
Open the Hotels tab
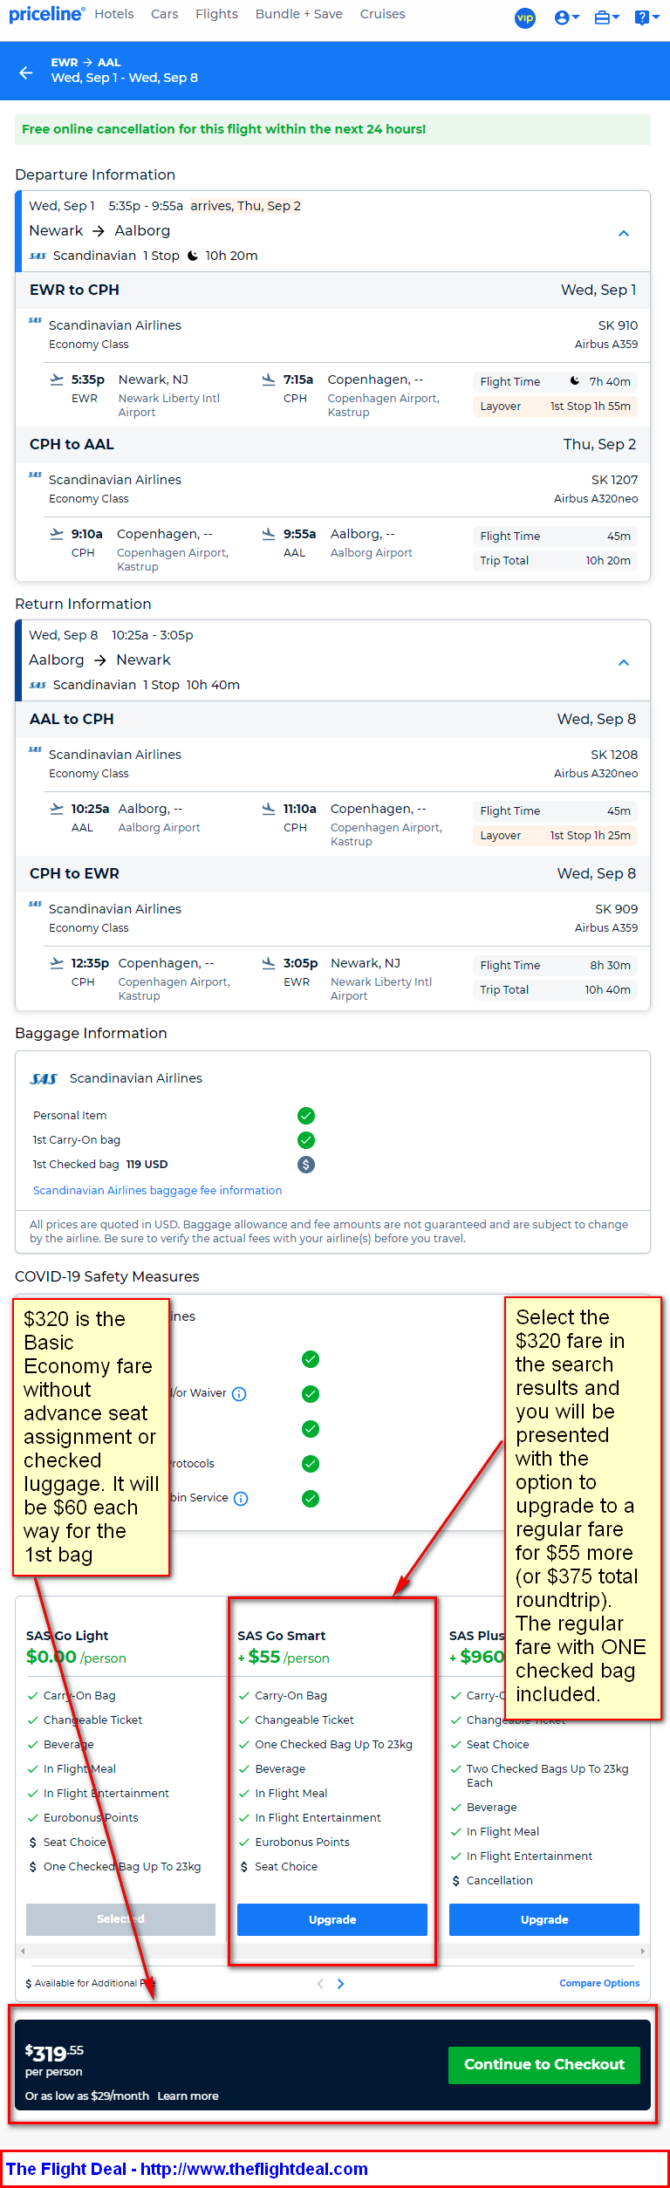[x=114, y=14]
